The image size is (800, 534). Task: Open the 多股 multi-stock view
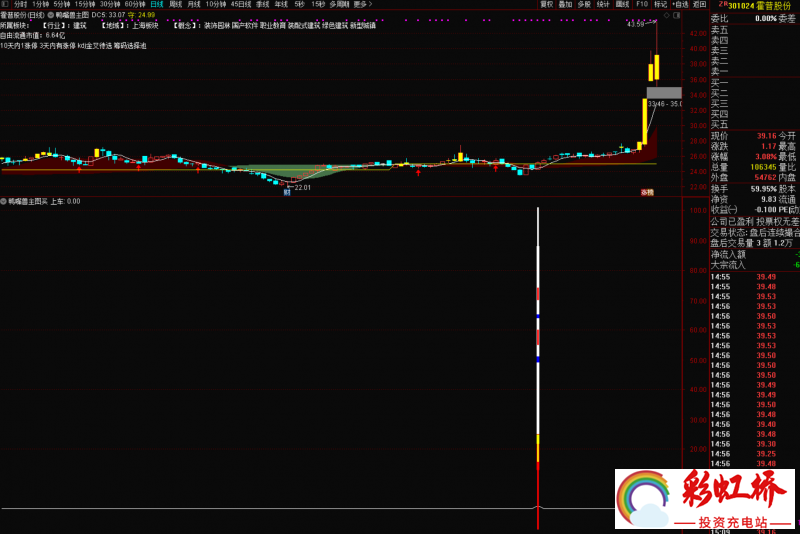[584, 4]
